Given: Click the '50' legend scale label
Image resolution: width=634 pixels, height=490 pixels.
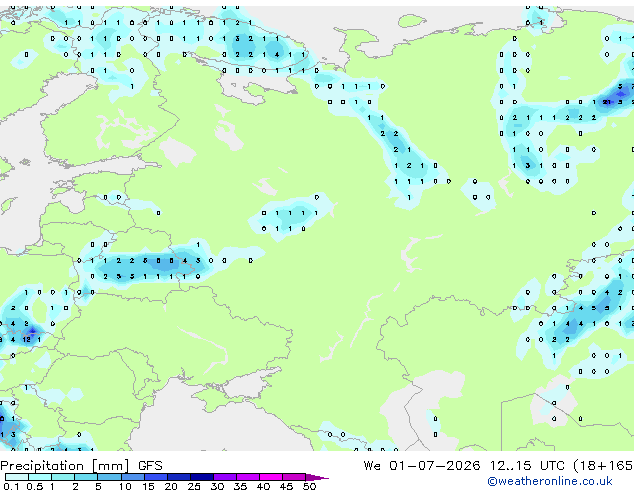Looking at the screenshot, I should pyautogui.click(x=309, y=486).
